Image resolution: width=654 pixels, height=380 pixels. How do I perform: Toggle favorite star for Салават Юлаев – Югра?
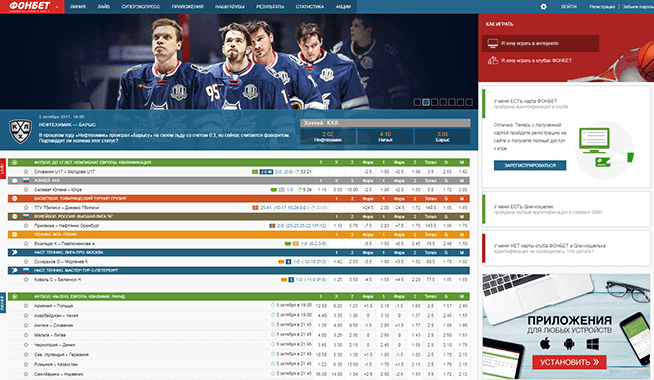26,189
